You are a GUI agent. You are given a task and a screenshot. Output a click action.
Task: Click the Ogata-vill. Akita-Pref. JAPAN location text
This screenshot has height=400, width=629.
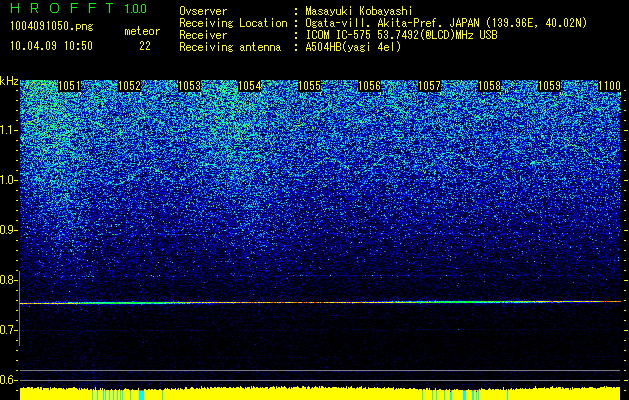pos(444,23)
